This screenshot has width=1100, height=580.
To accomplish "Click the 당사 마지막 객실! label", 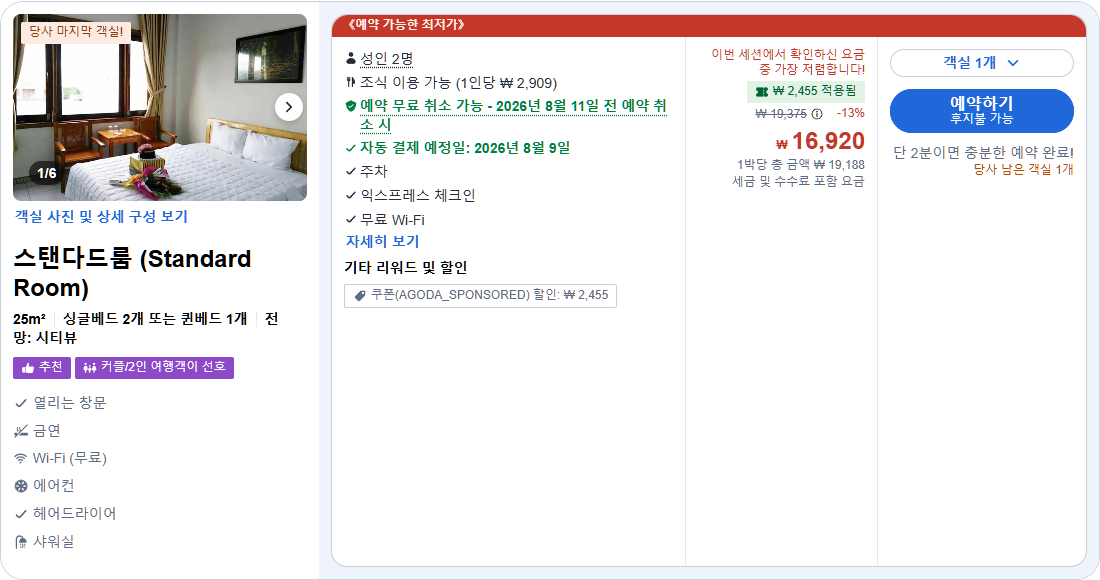I will (76, 32).
